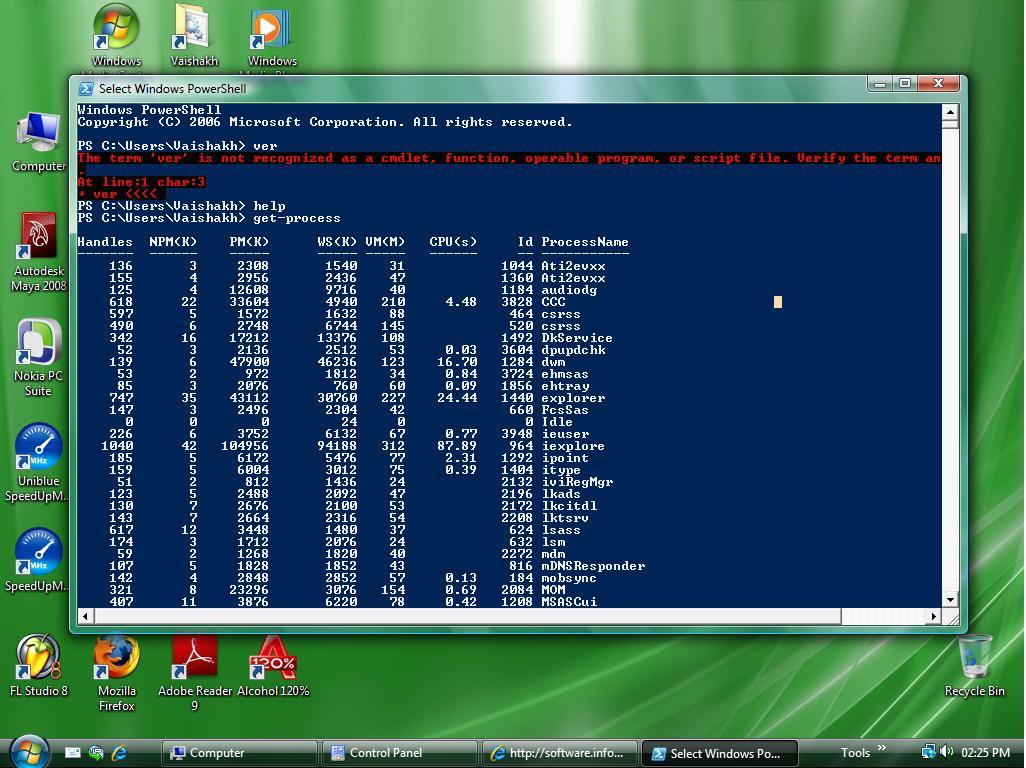Close the PowerShell window

[938, 83]
